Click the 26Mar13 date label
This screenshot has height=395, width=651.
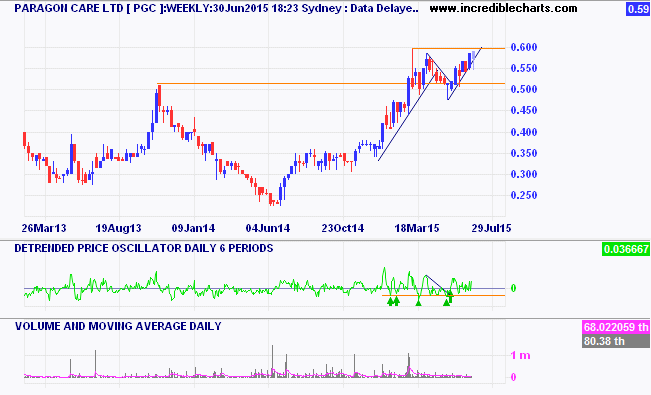(44, 228)
